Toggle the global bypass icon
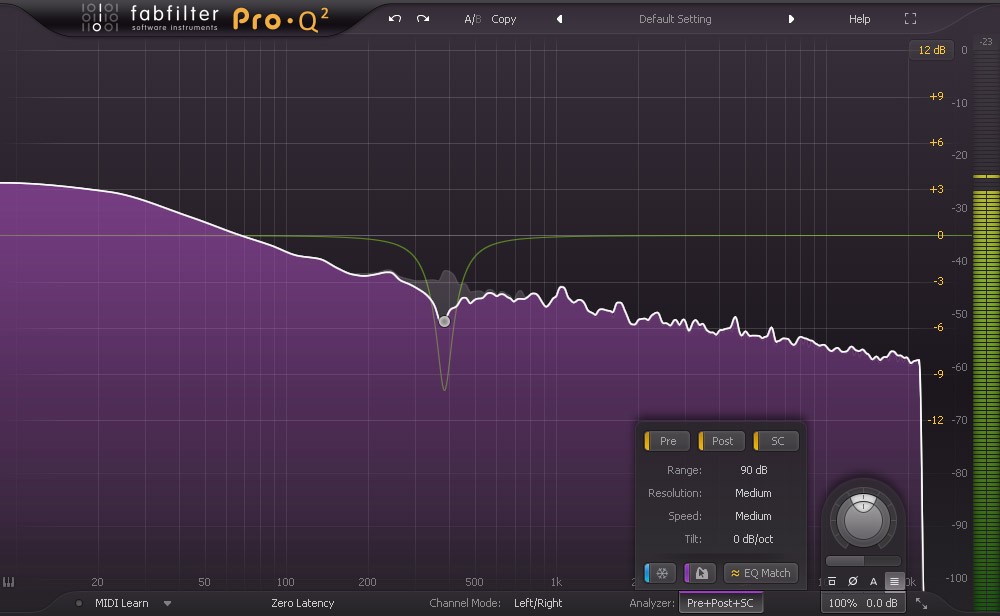 (x=832, y=581)
